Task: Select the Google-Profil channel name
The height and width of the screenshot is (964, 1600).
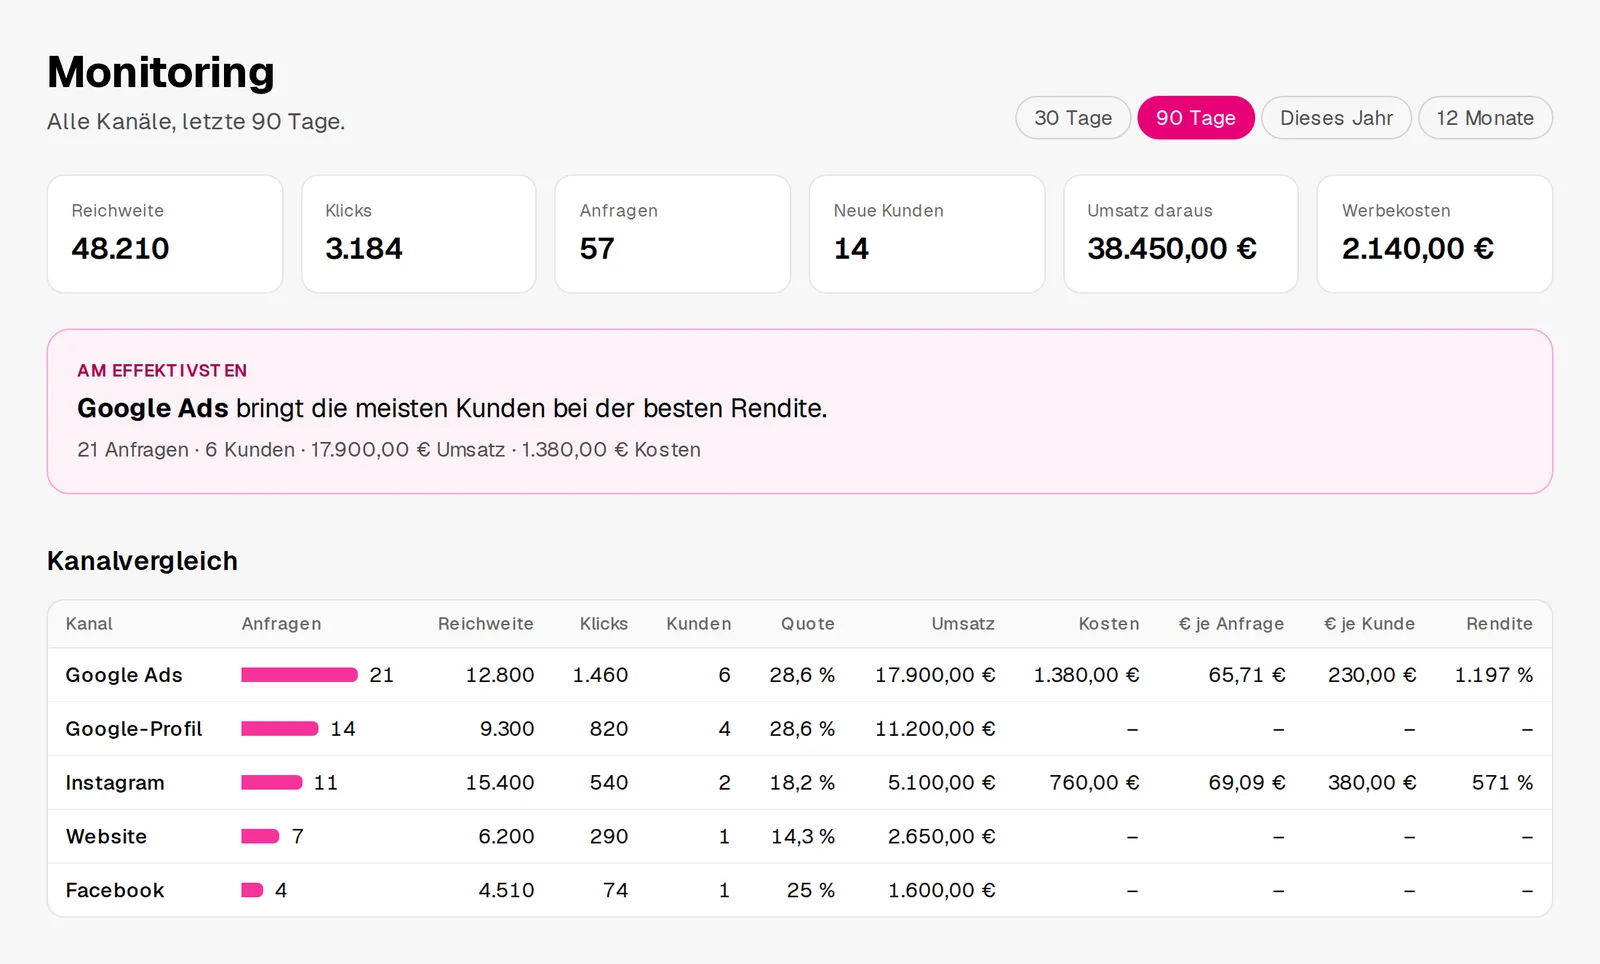Action: click(134, 729)
